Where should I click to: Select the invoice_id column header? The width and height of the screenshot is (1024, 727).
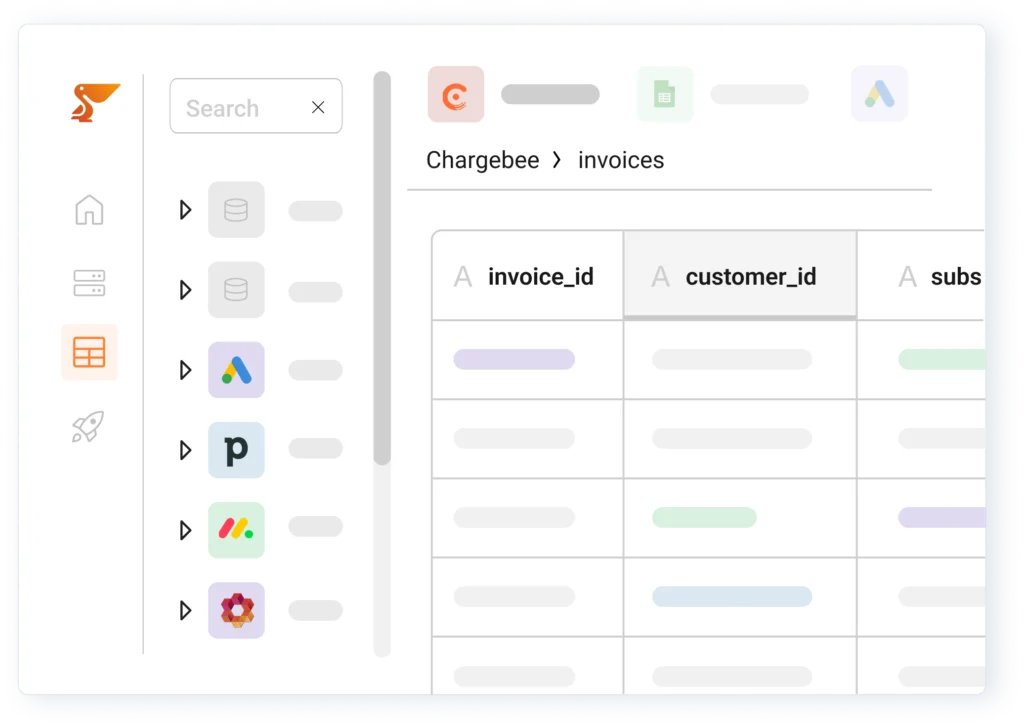point(528,276)
